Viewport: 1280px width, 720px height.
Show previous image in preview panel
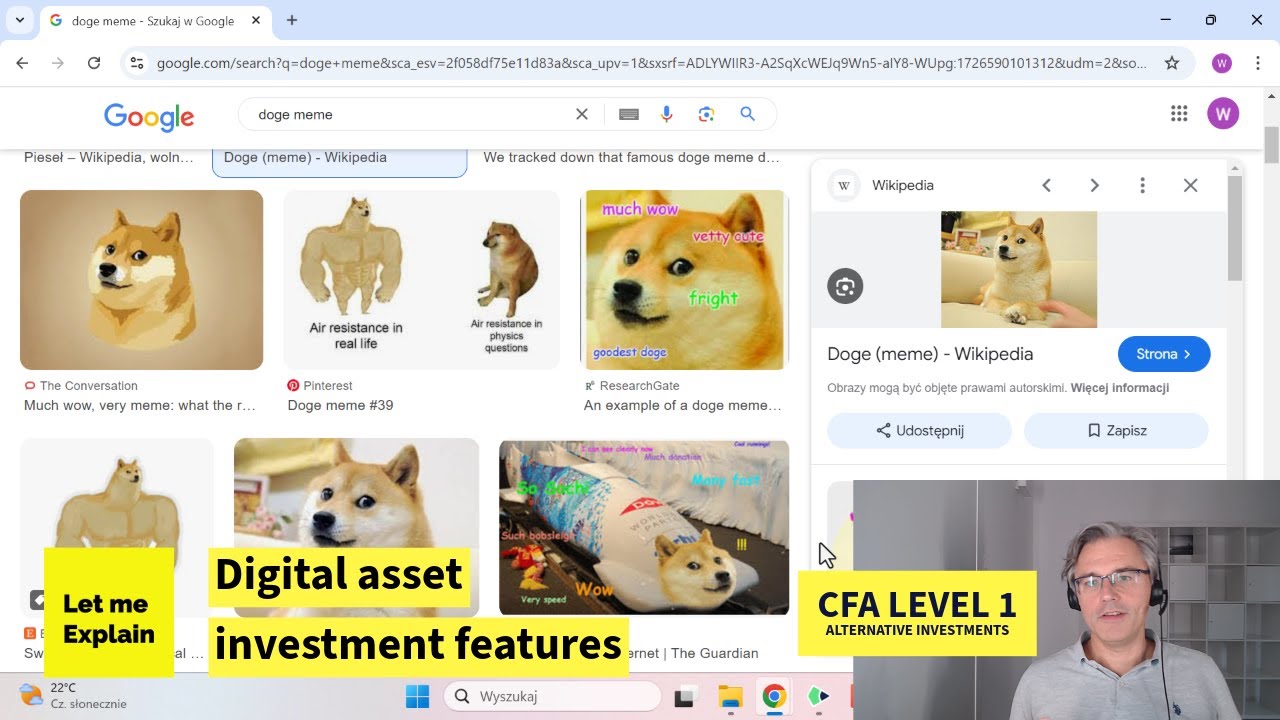[1046, 185]
